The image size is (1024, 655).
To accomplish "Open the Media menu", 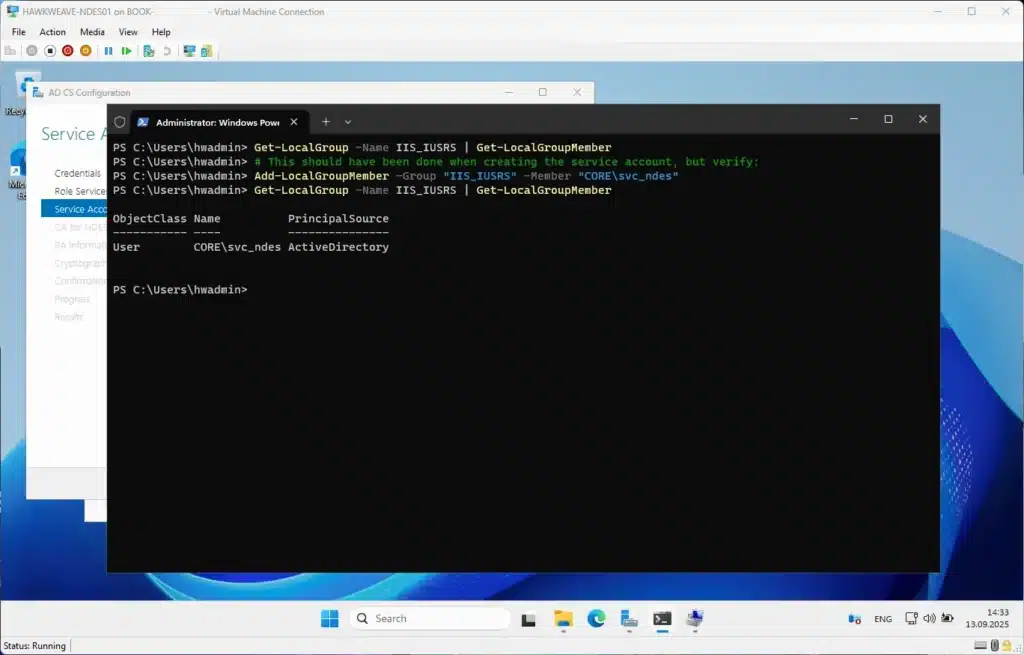I will (x=92, y=32).
